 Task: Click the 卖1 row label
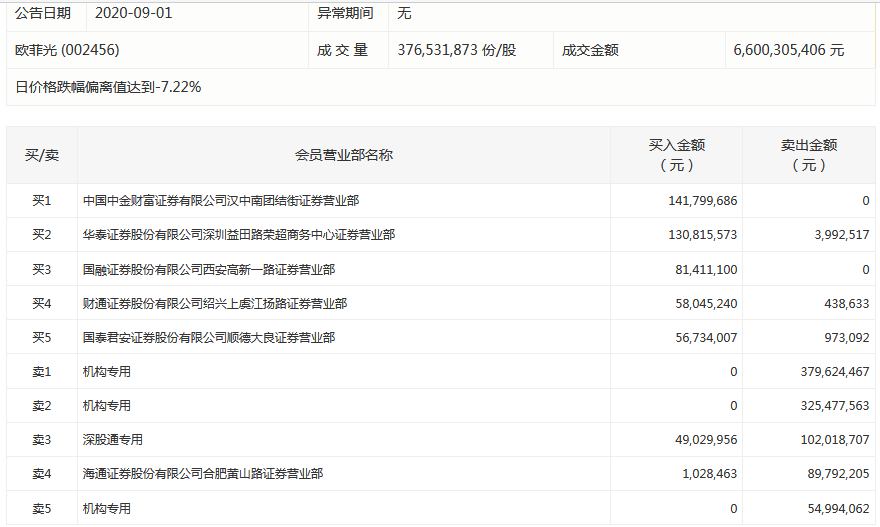pos(42,372)
